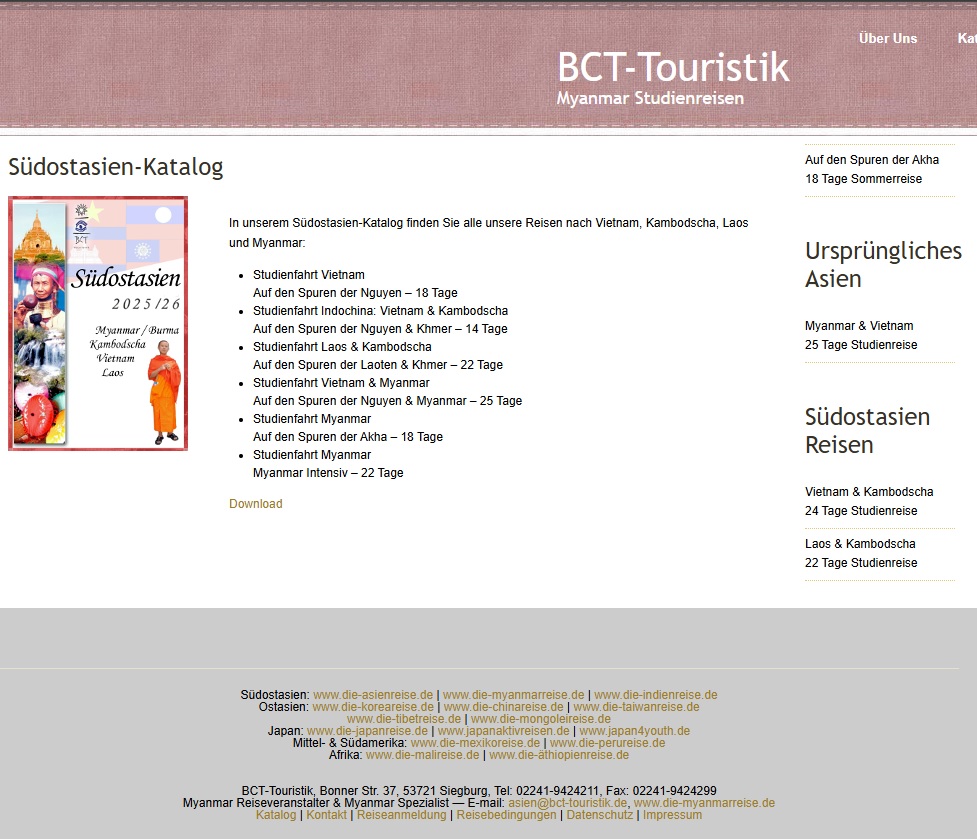The height and width of the screenshot is (839, 977).
Task: Open the Katalog footer link
Action: click(276, 815)
